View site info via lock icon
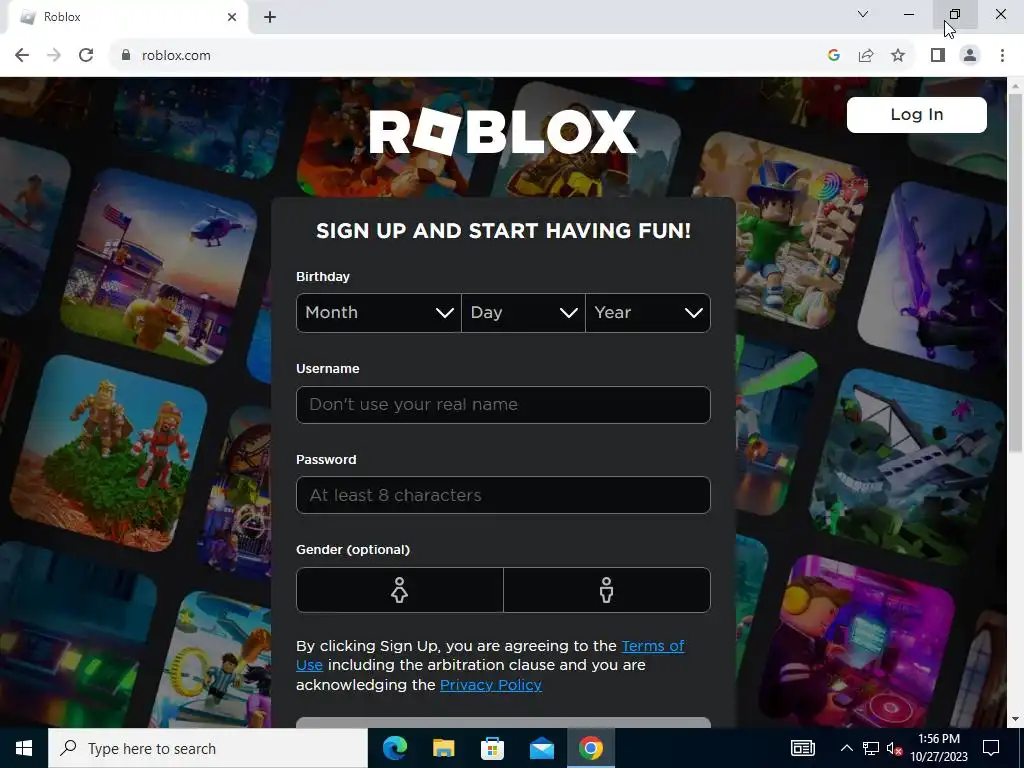This screenshot has width=1024, height=768. click(x=126, y=56)
